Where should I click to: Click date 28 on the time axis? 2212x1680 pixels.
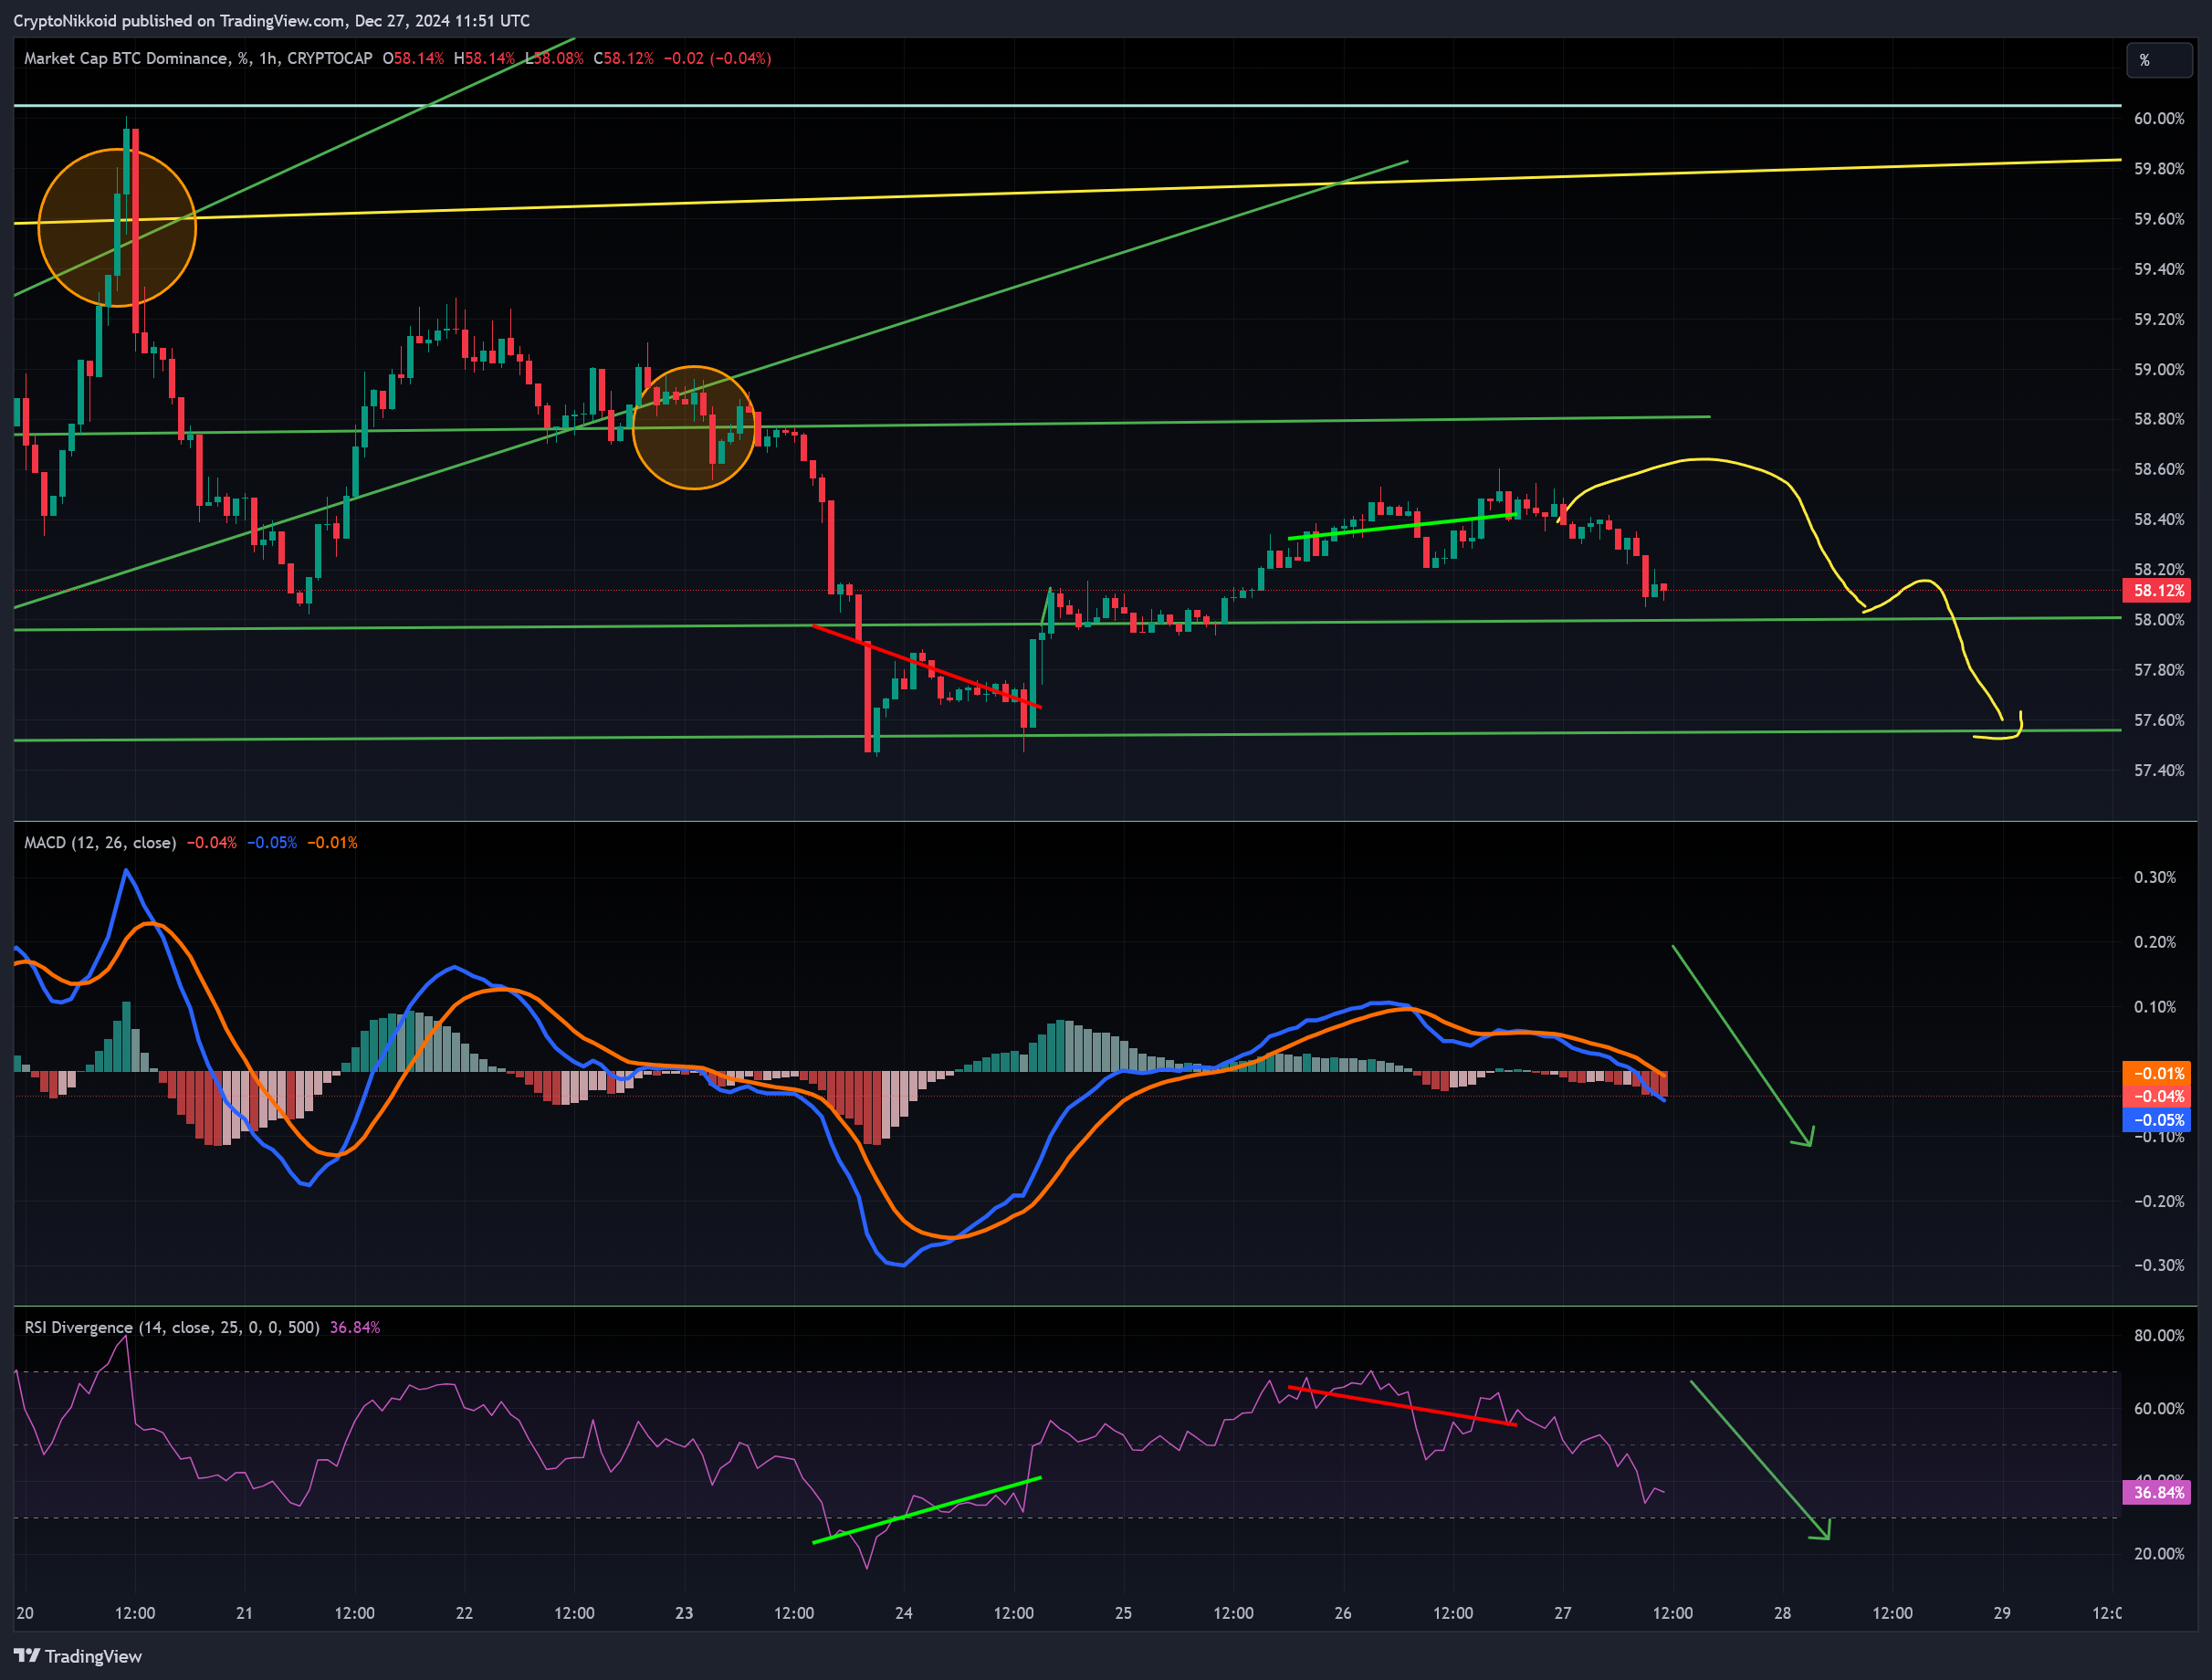coord(1783,1613)
